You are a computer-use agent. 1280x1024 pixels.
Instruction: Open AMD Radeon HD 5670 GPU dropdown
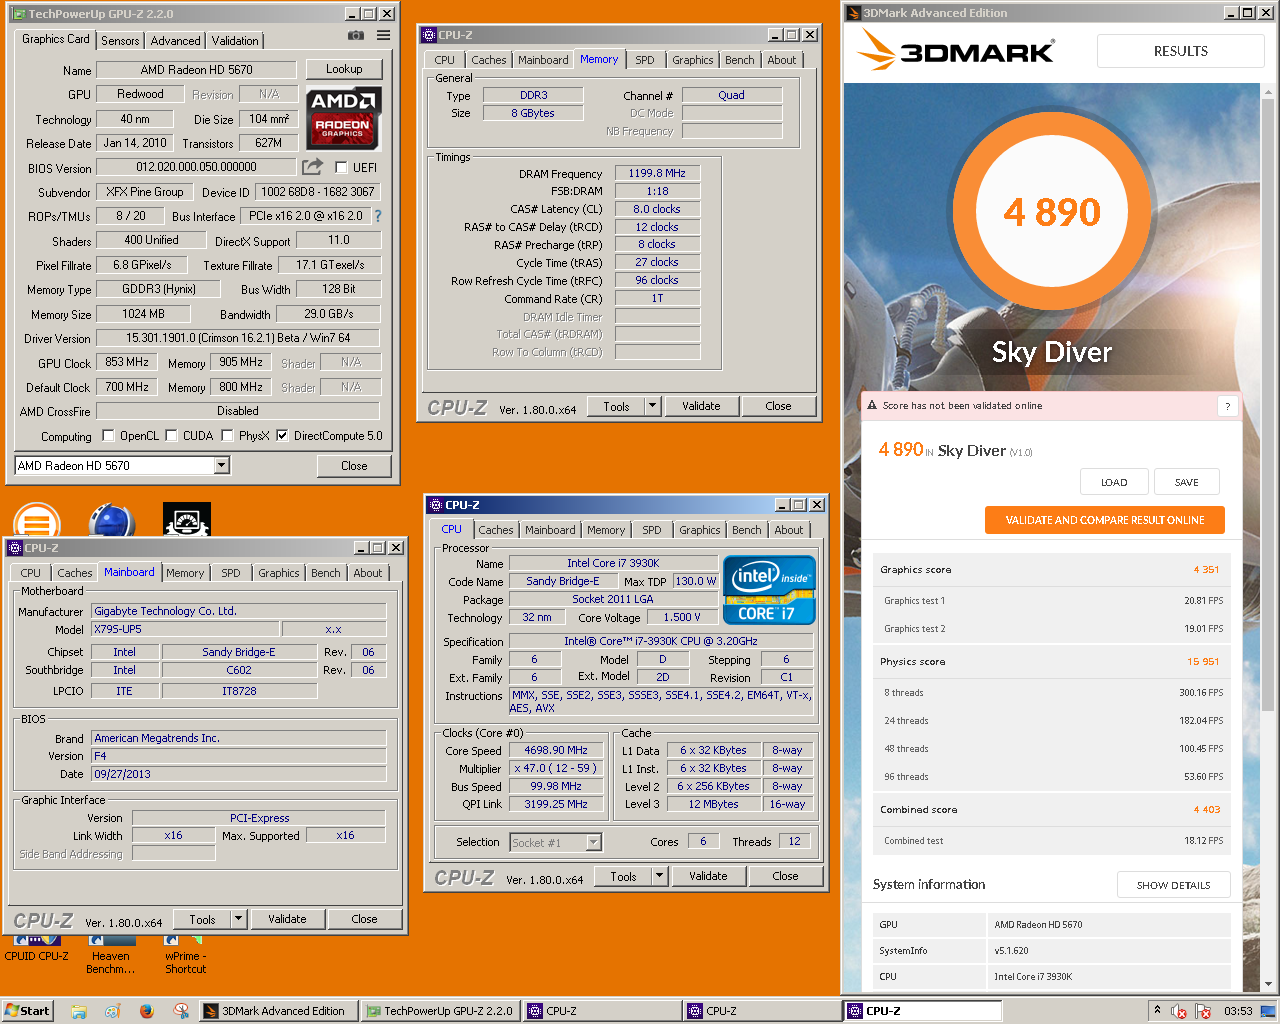click(x=222, y=465)
